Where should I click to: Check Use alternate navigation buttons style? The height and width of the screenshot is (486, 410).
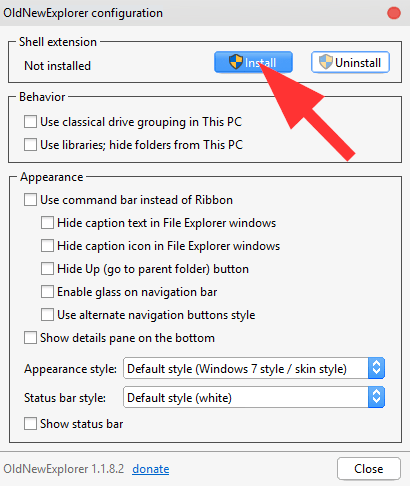pos(47,315)
